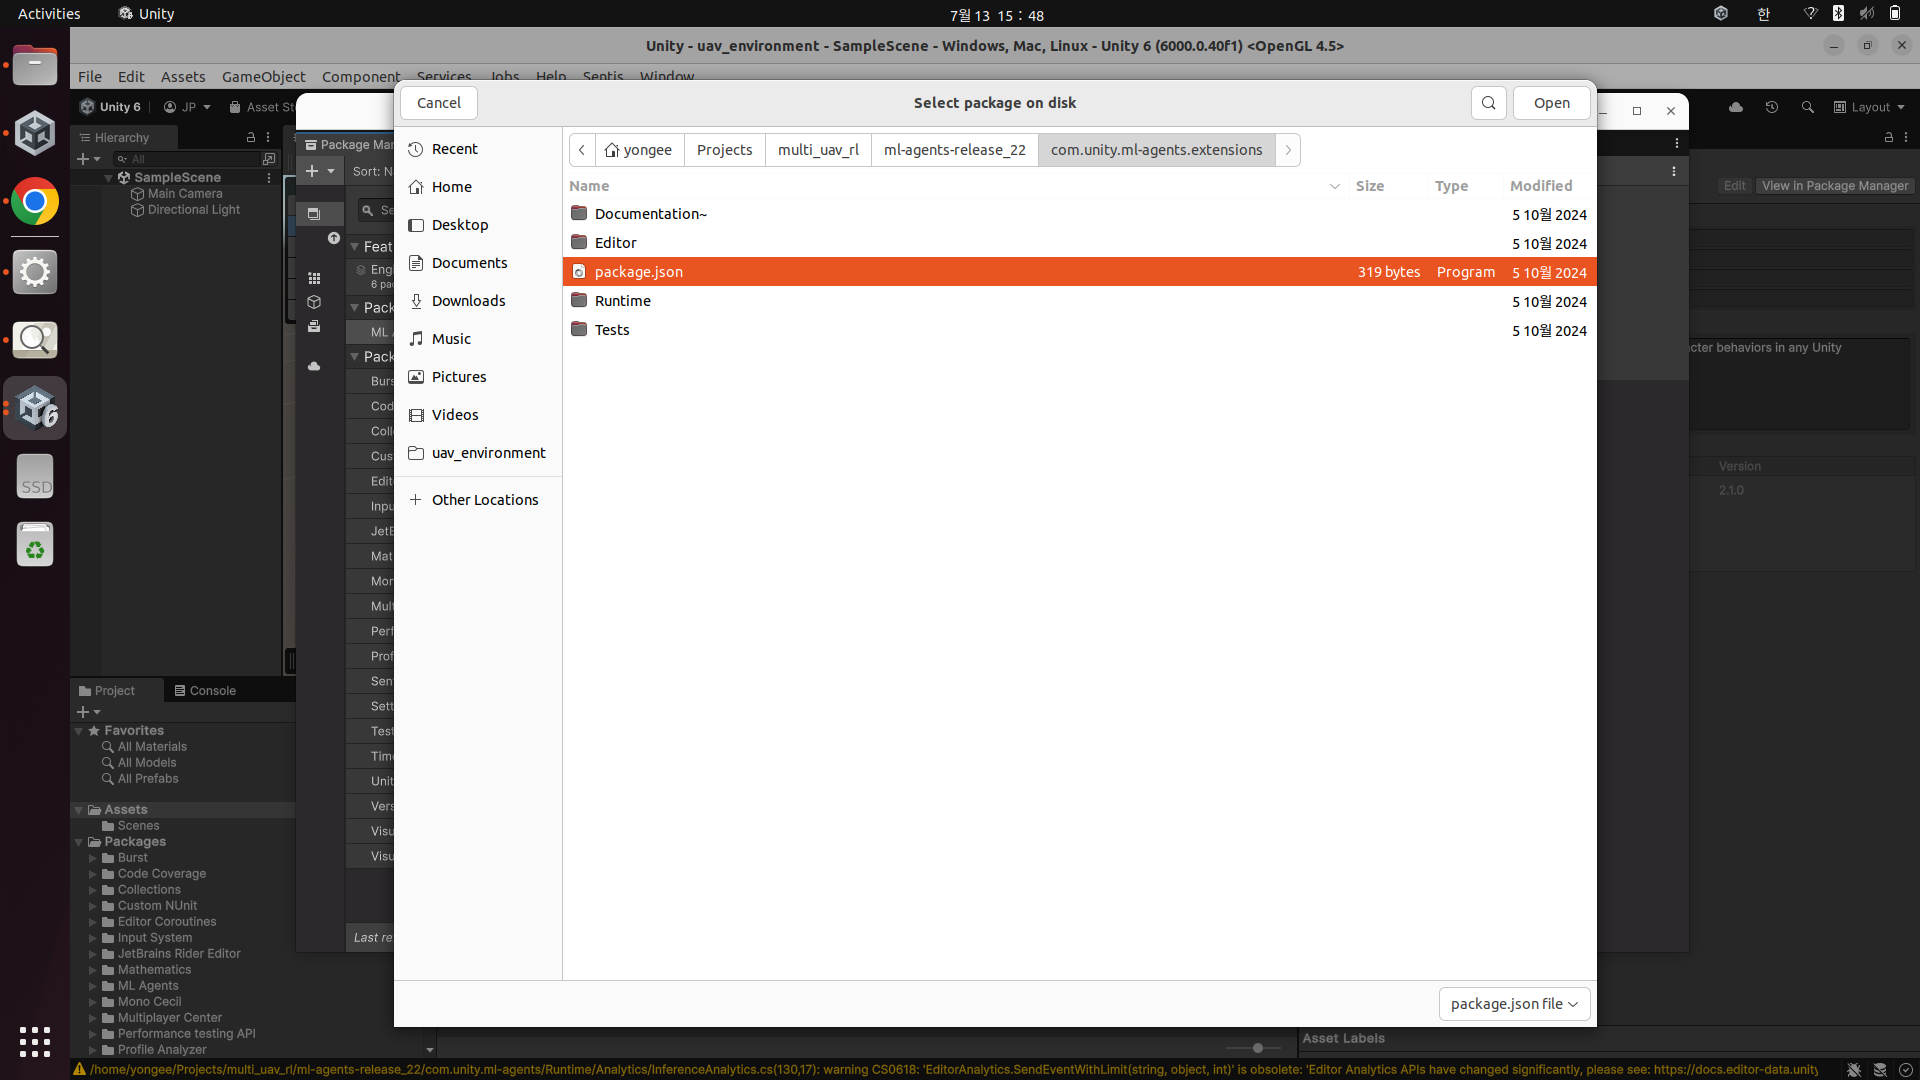Open the GameObject menu
The image size is (1920, 1080).
point(263,77)
